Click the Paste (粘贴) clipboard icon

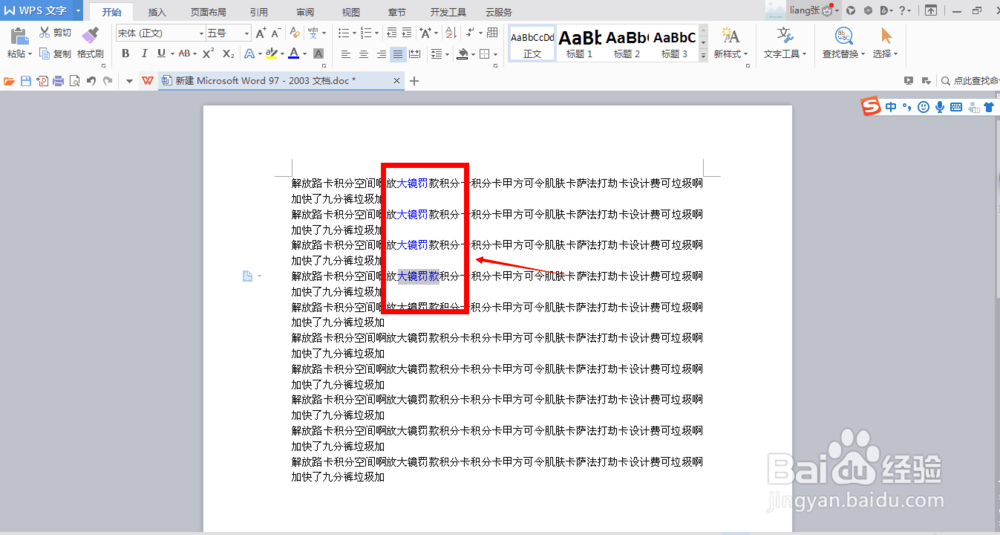[x=18, y=36]
